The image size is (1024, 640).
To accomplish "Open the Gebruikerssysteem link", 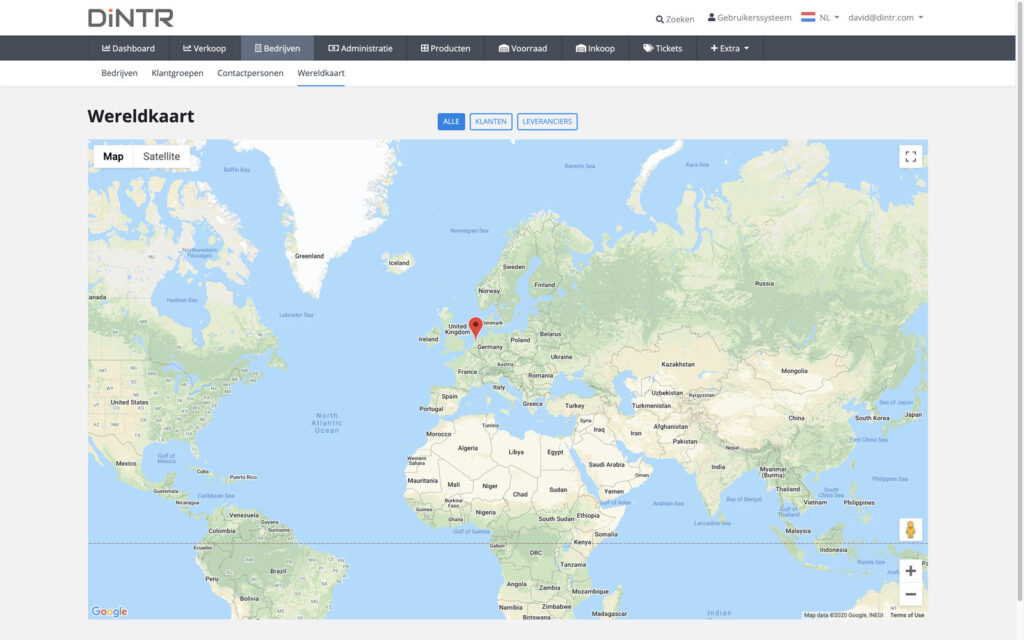I will tap(750, 18).
